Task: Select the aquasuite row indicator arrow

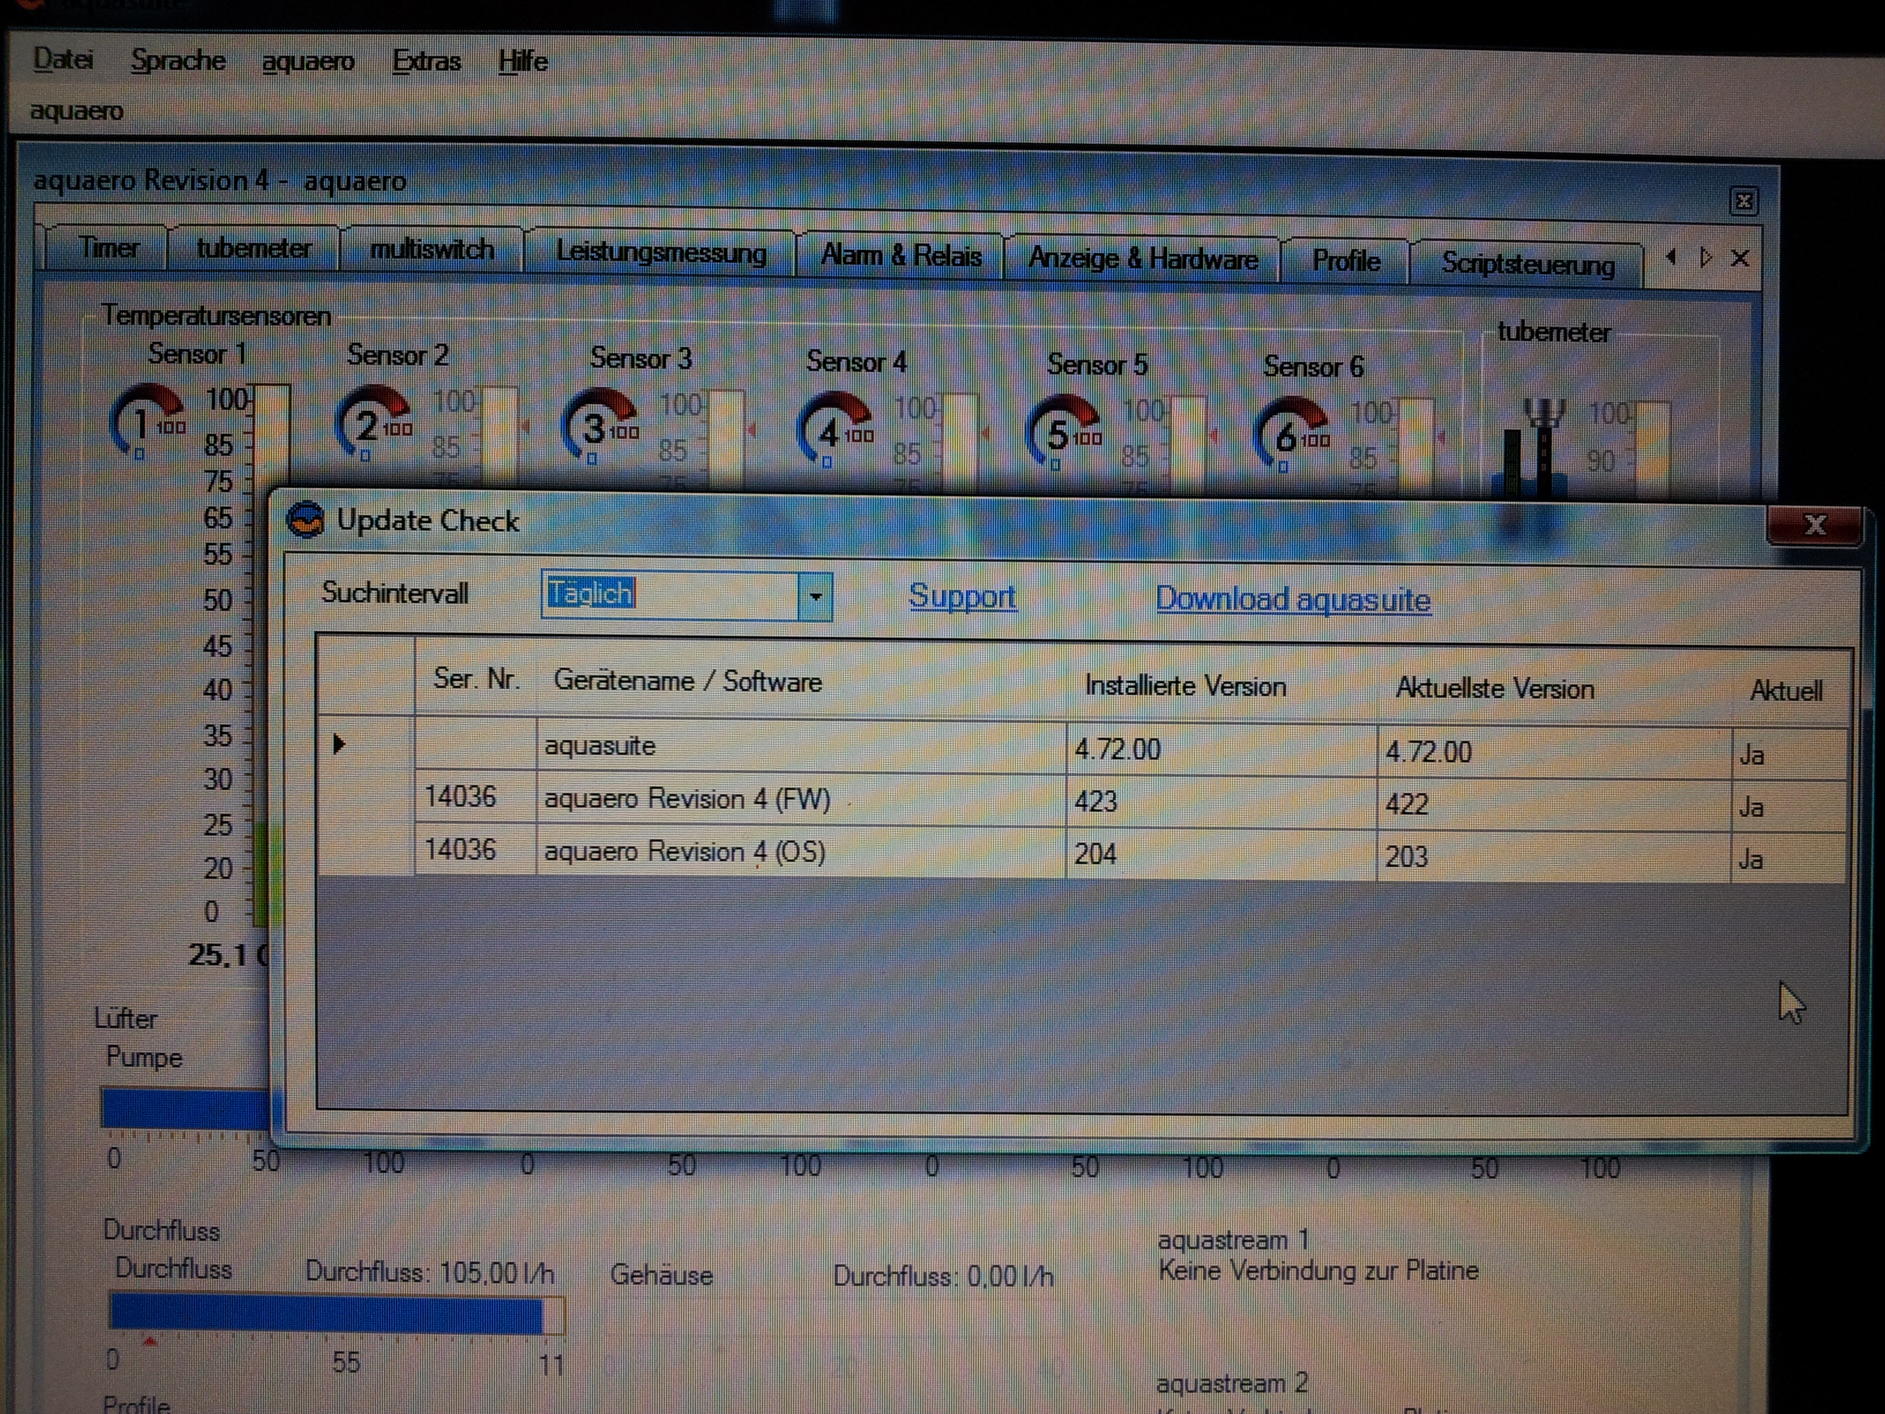Action: [x=340, y=744]
